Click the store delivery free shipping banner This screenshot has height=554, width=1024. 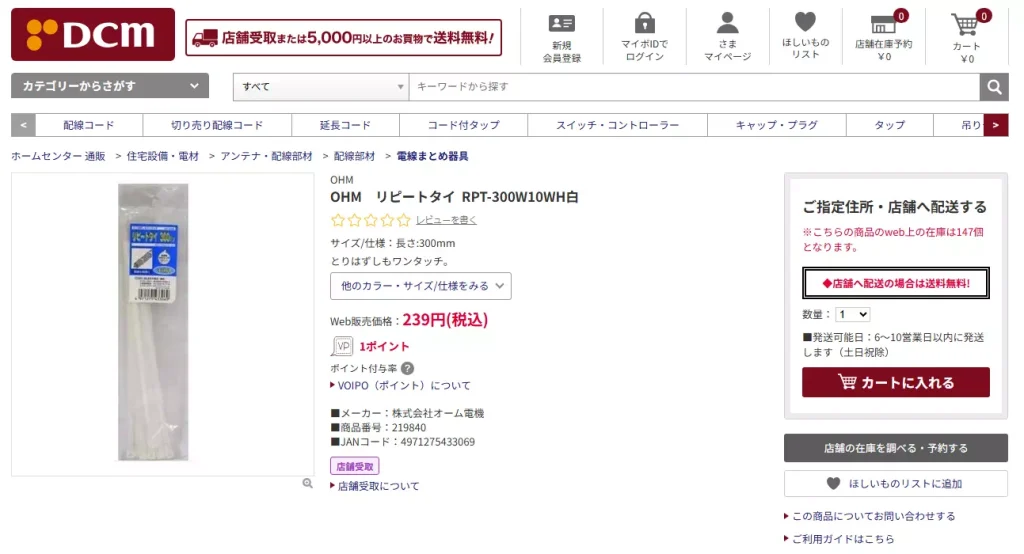tap(895, 283)
